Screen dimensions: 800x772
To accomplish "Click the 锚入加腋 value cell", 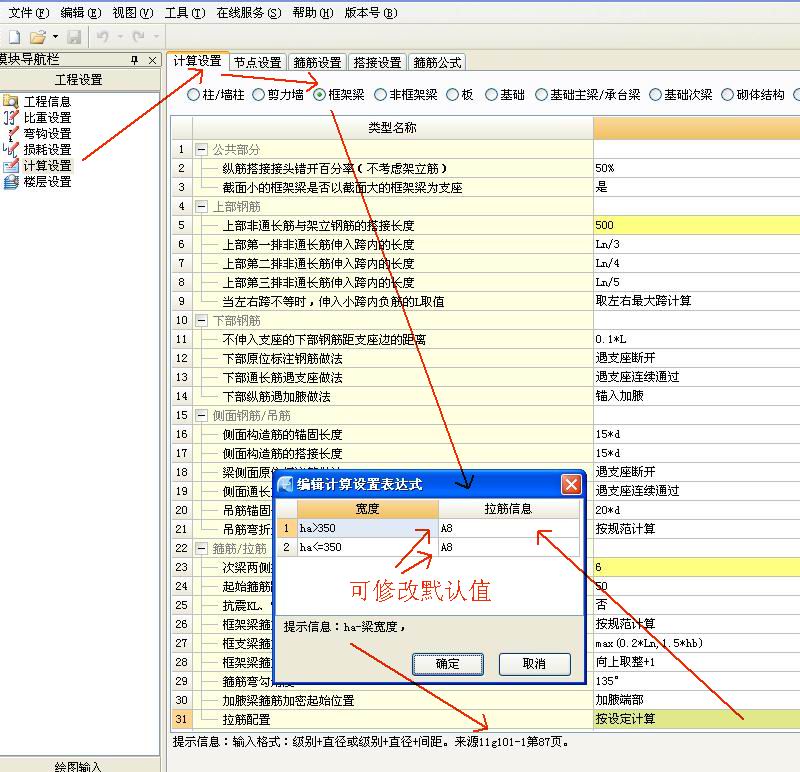I will coord(696,396).
